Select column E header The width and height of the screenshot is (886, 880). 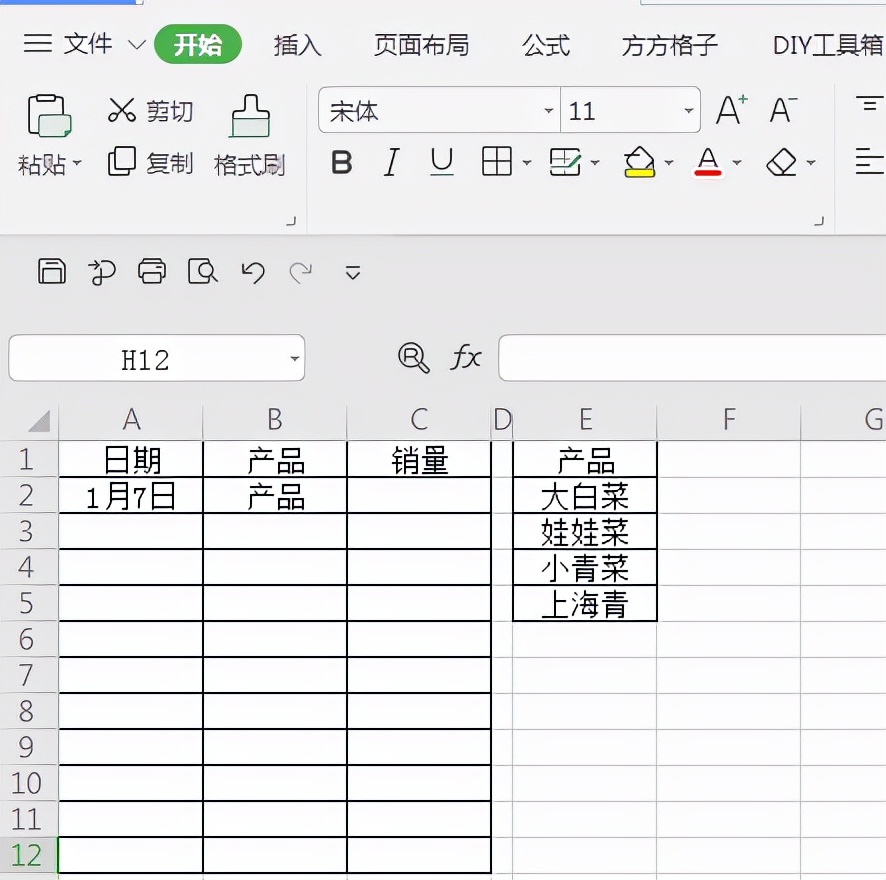click(x=585, y=420)
